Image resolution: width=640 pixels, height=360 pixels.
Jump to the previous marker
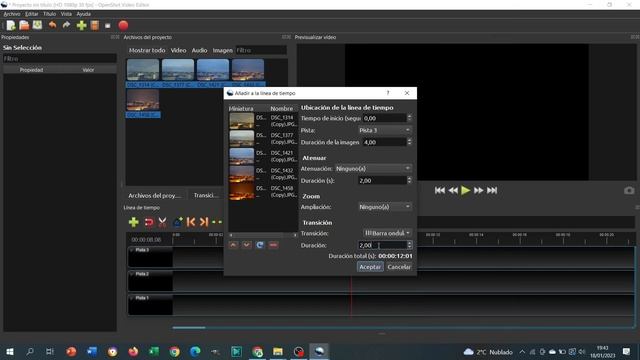click(191, 222)
